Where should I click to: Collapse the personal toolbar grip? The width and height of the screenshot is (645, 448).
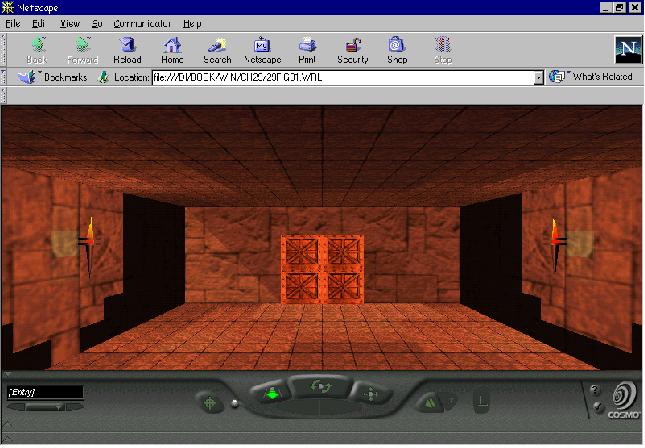pyautogui.click(x=4, y=95)
